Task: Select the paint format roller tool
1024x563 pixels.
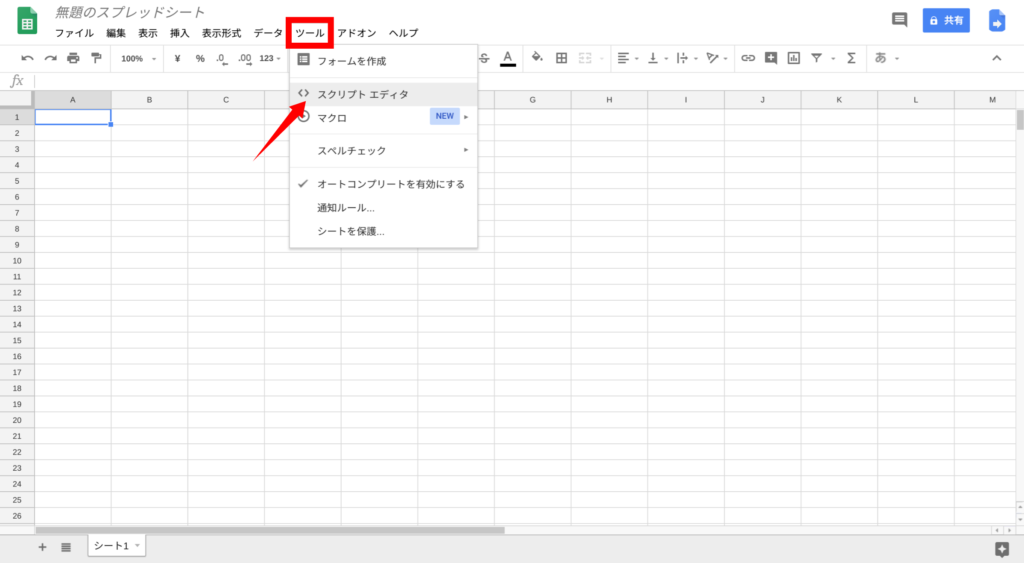Action: click(x=96, y=58)
